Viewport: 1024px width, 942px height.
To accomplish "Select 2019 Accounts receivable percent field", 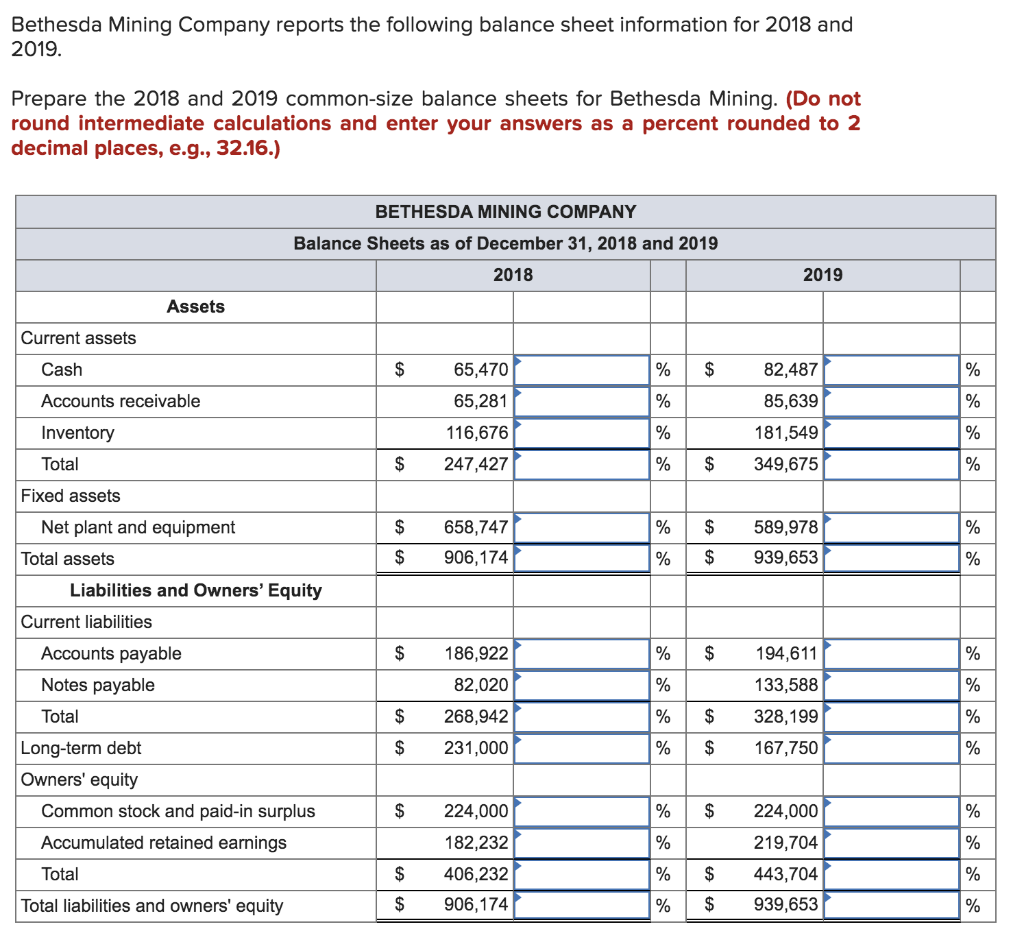I will point(891,401).
